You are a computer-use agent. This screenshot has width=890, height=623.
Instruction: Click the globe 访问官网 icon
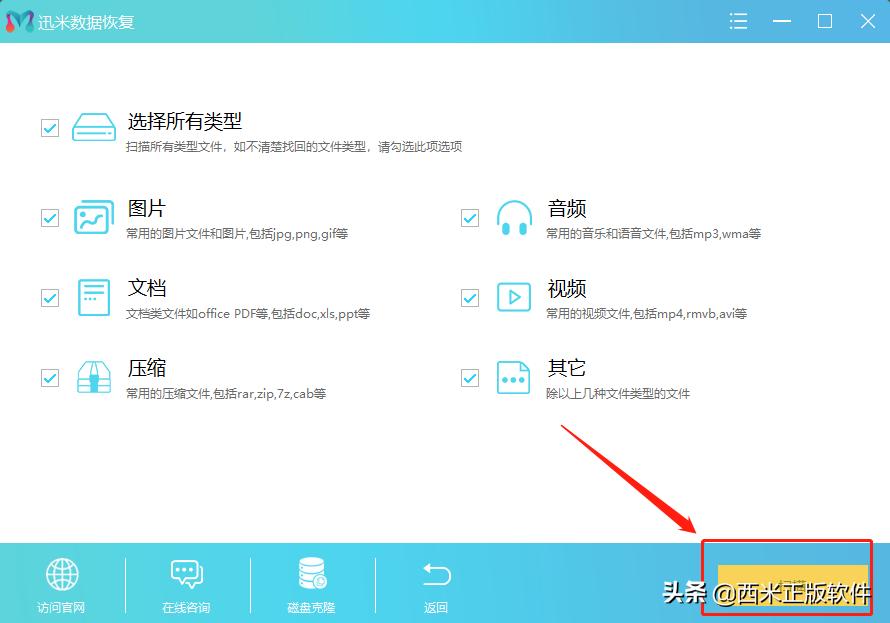(62, 575)
